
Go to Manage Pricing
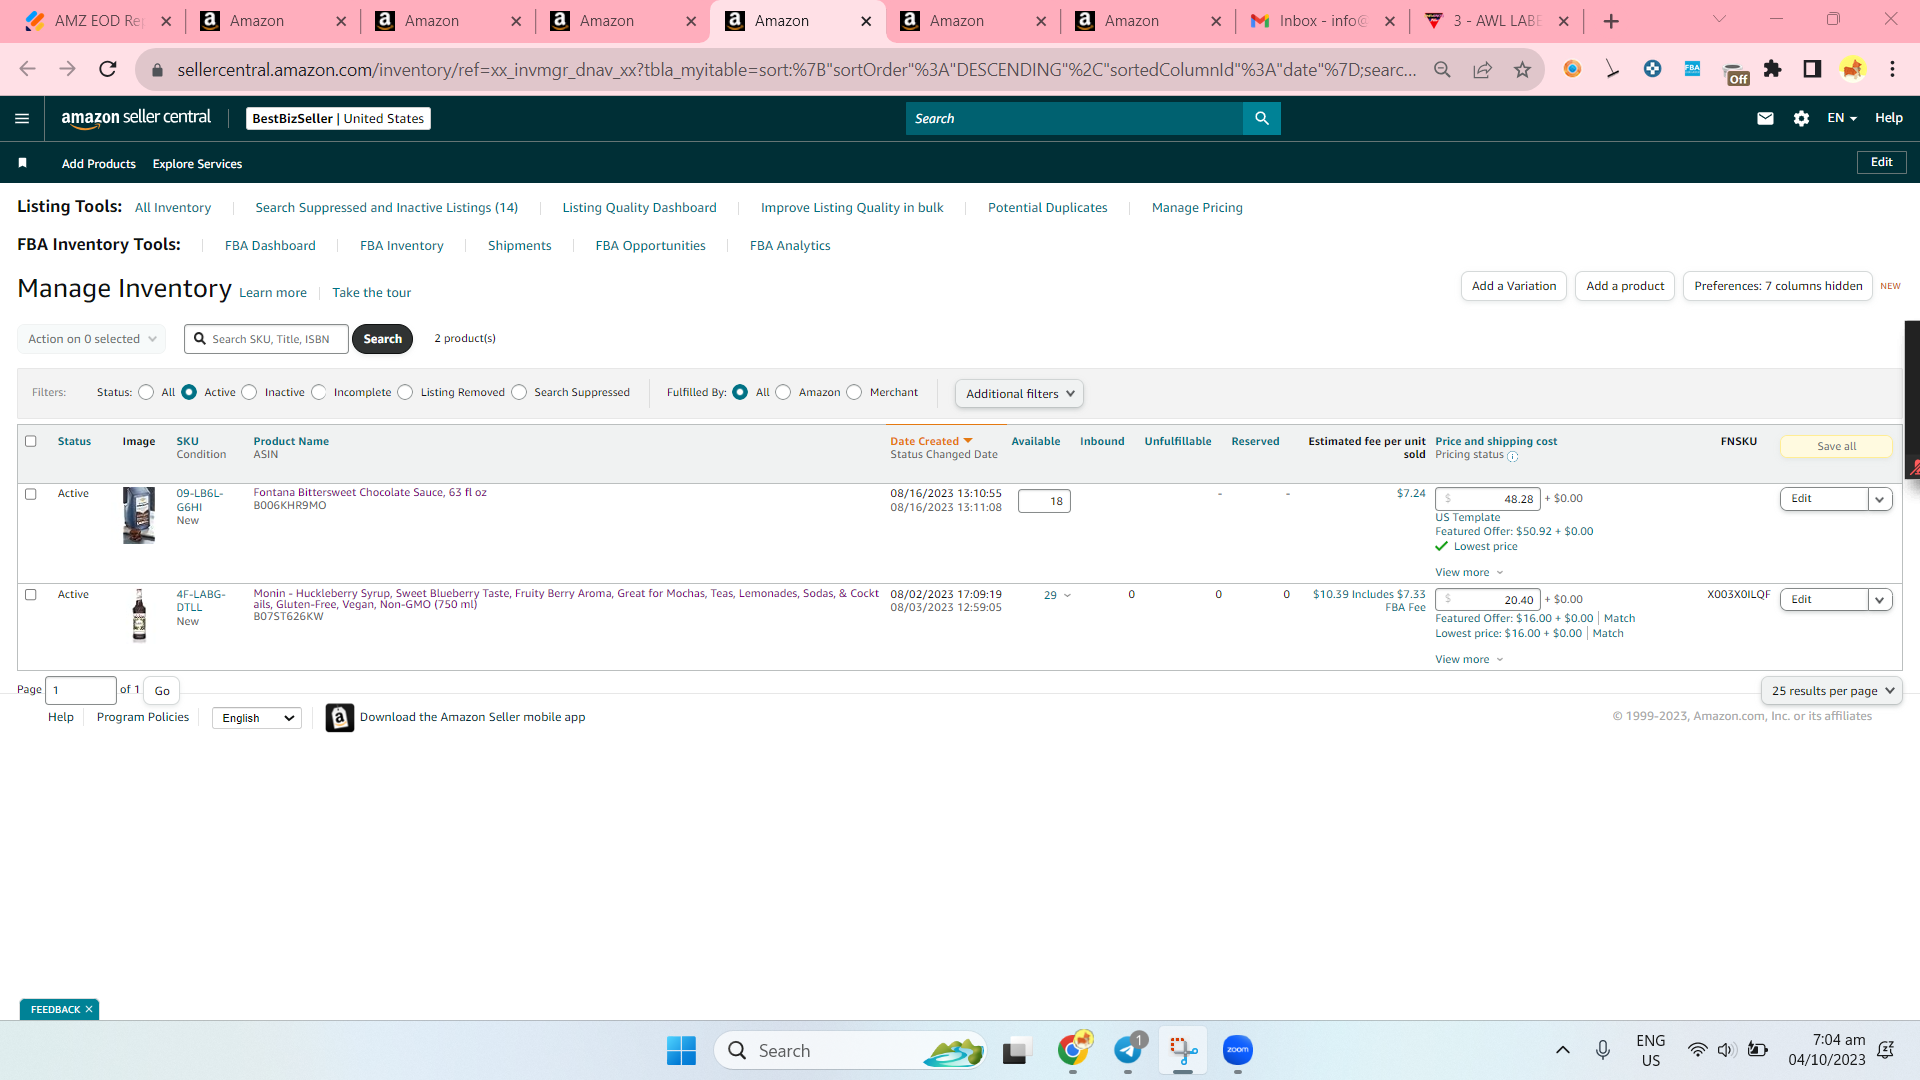(1197, 208)
